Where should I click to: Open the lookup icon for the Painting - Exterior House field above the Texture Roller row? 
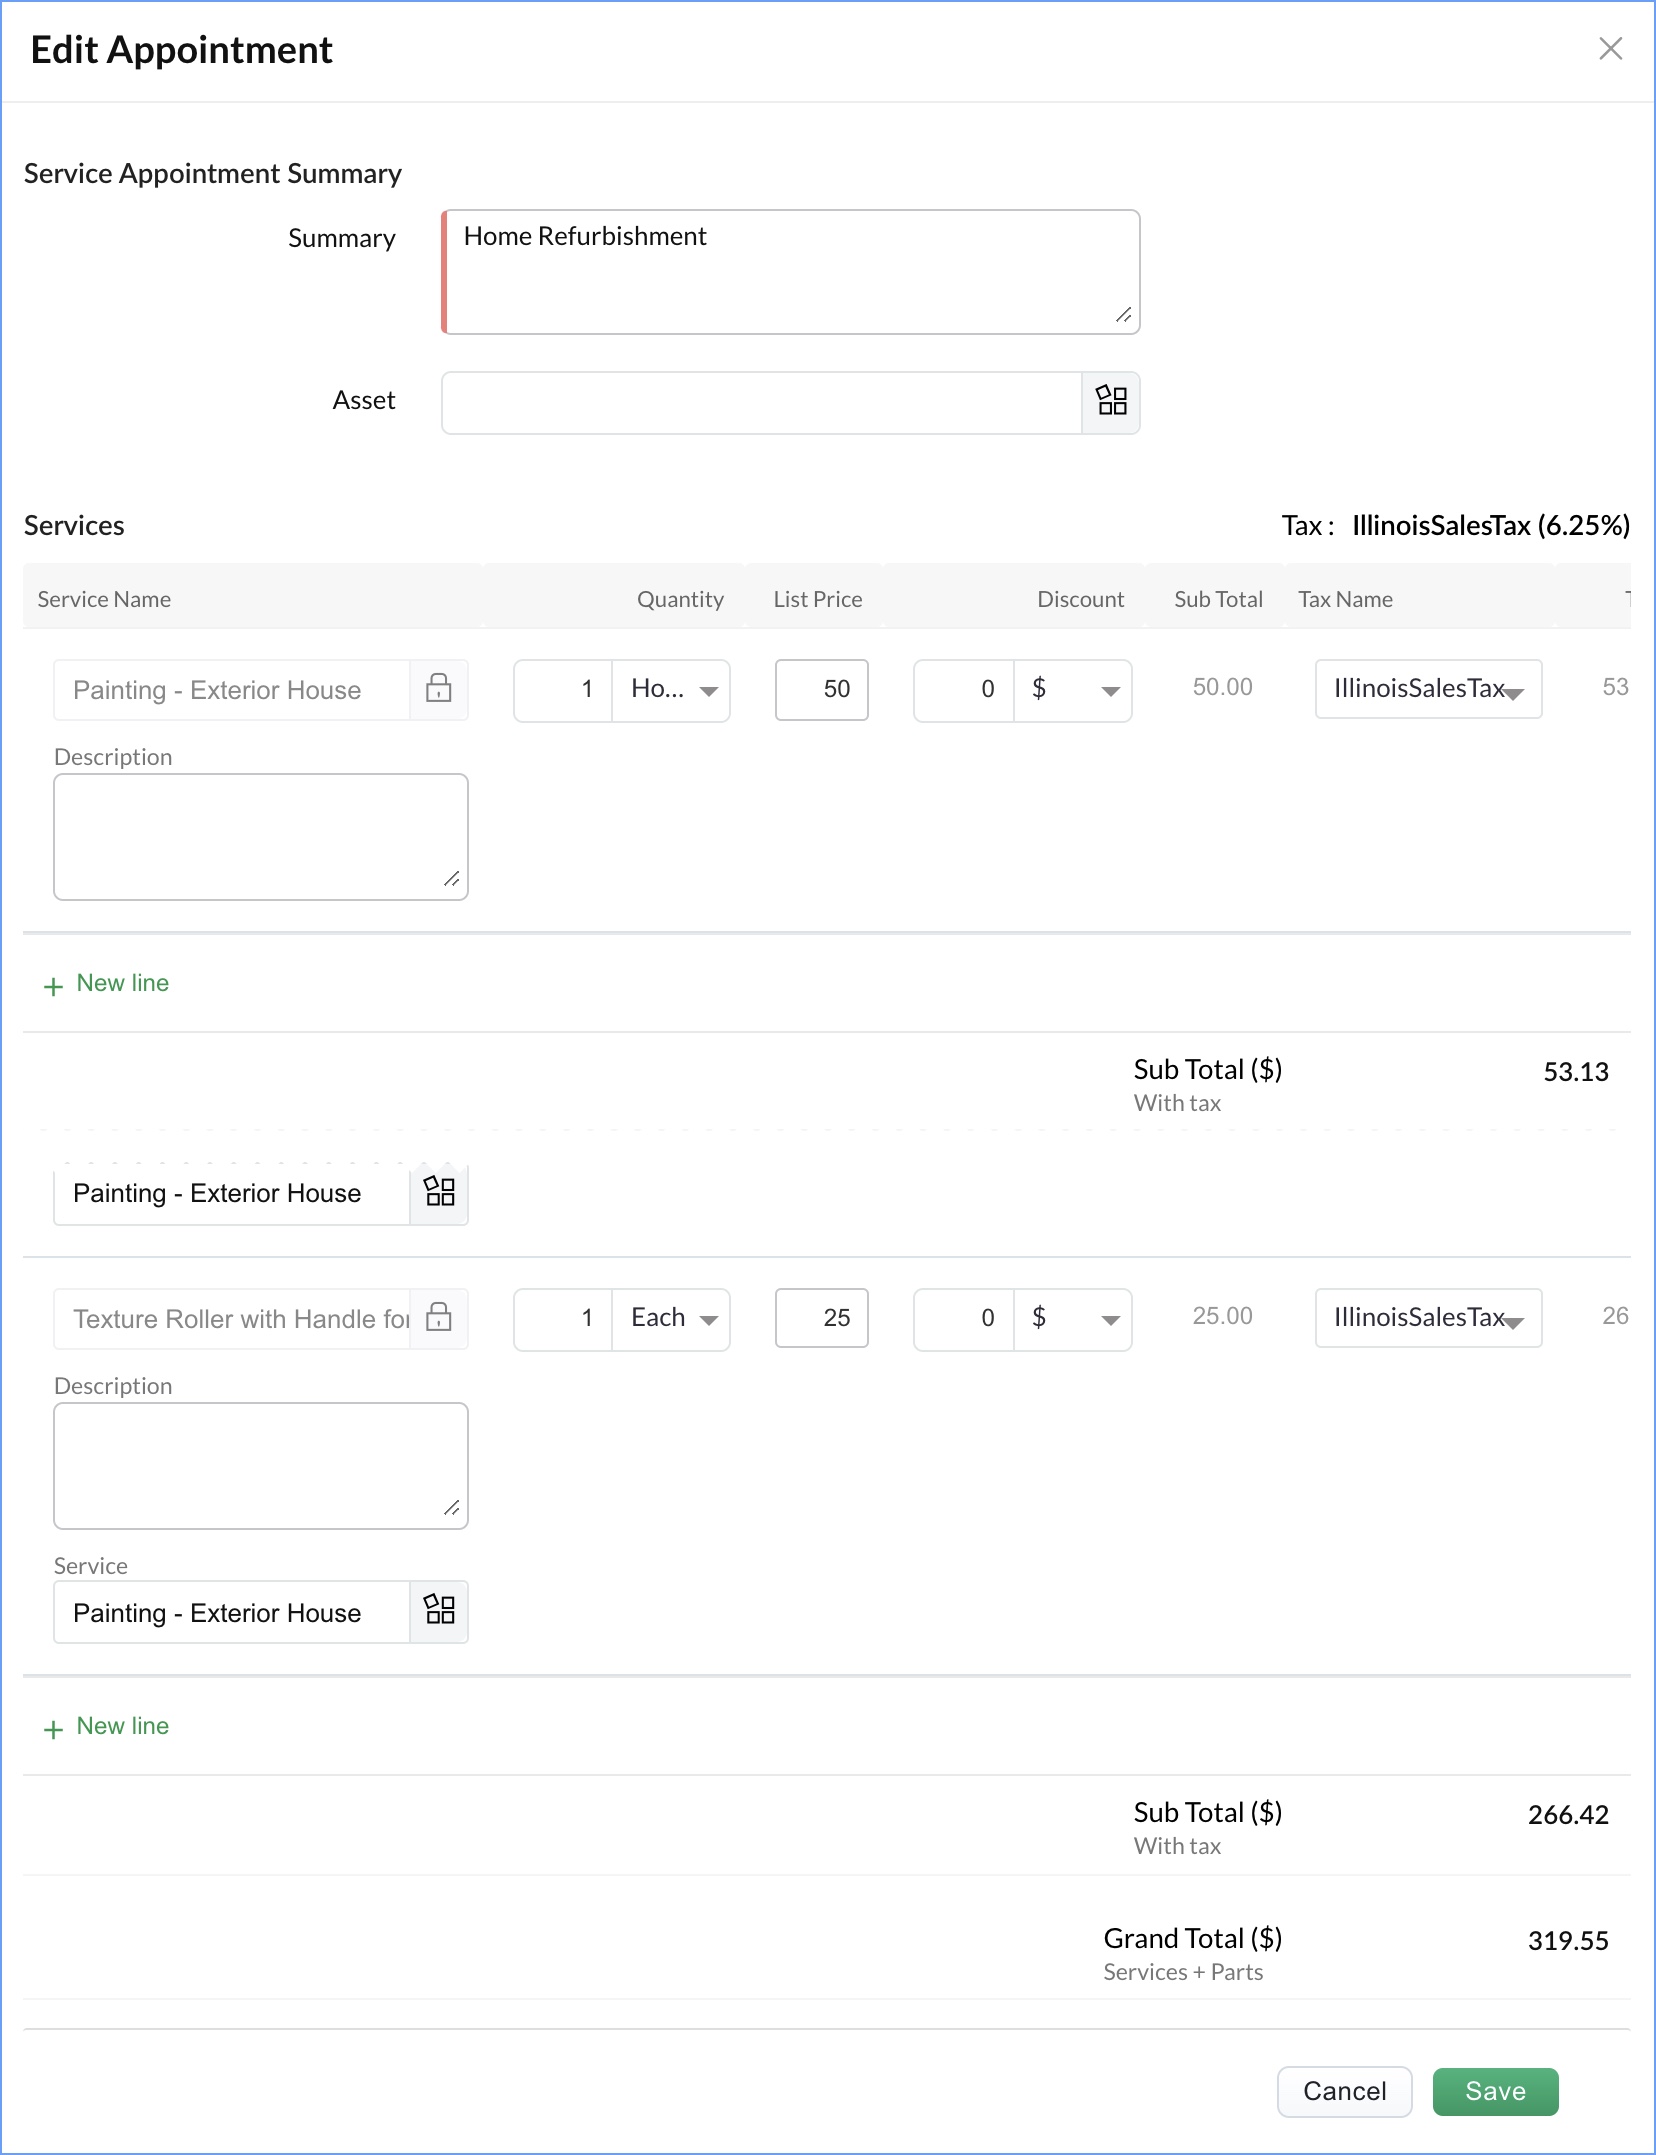439,1192
